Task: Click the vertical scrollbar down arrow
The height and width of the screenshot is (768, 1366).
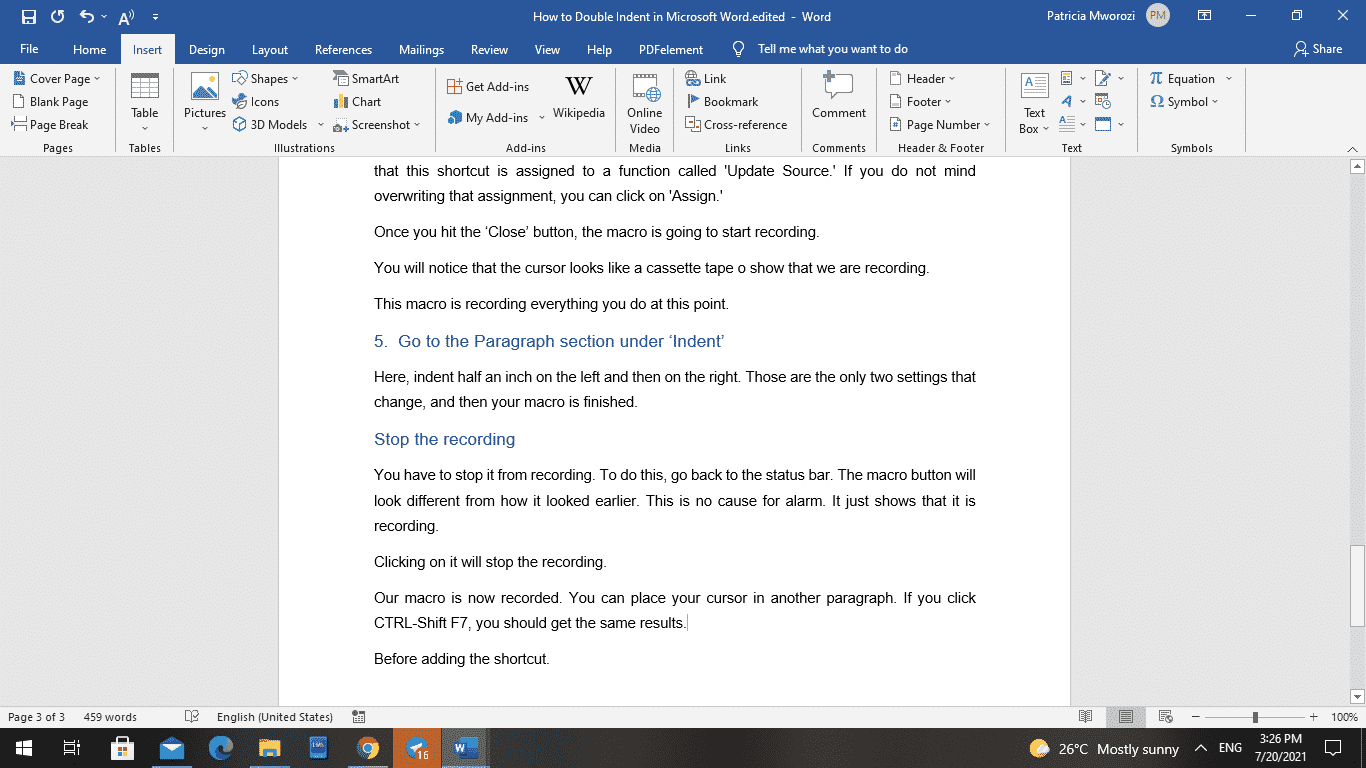Action: pyautogui.click(x=1357, y=696)
